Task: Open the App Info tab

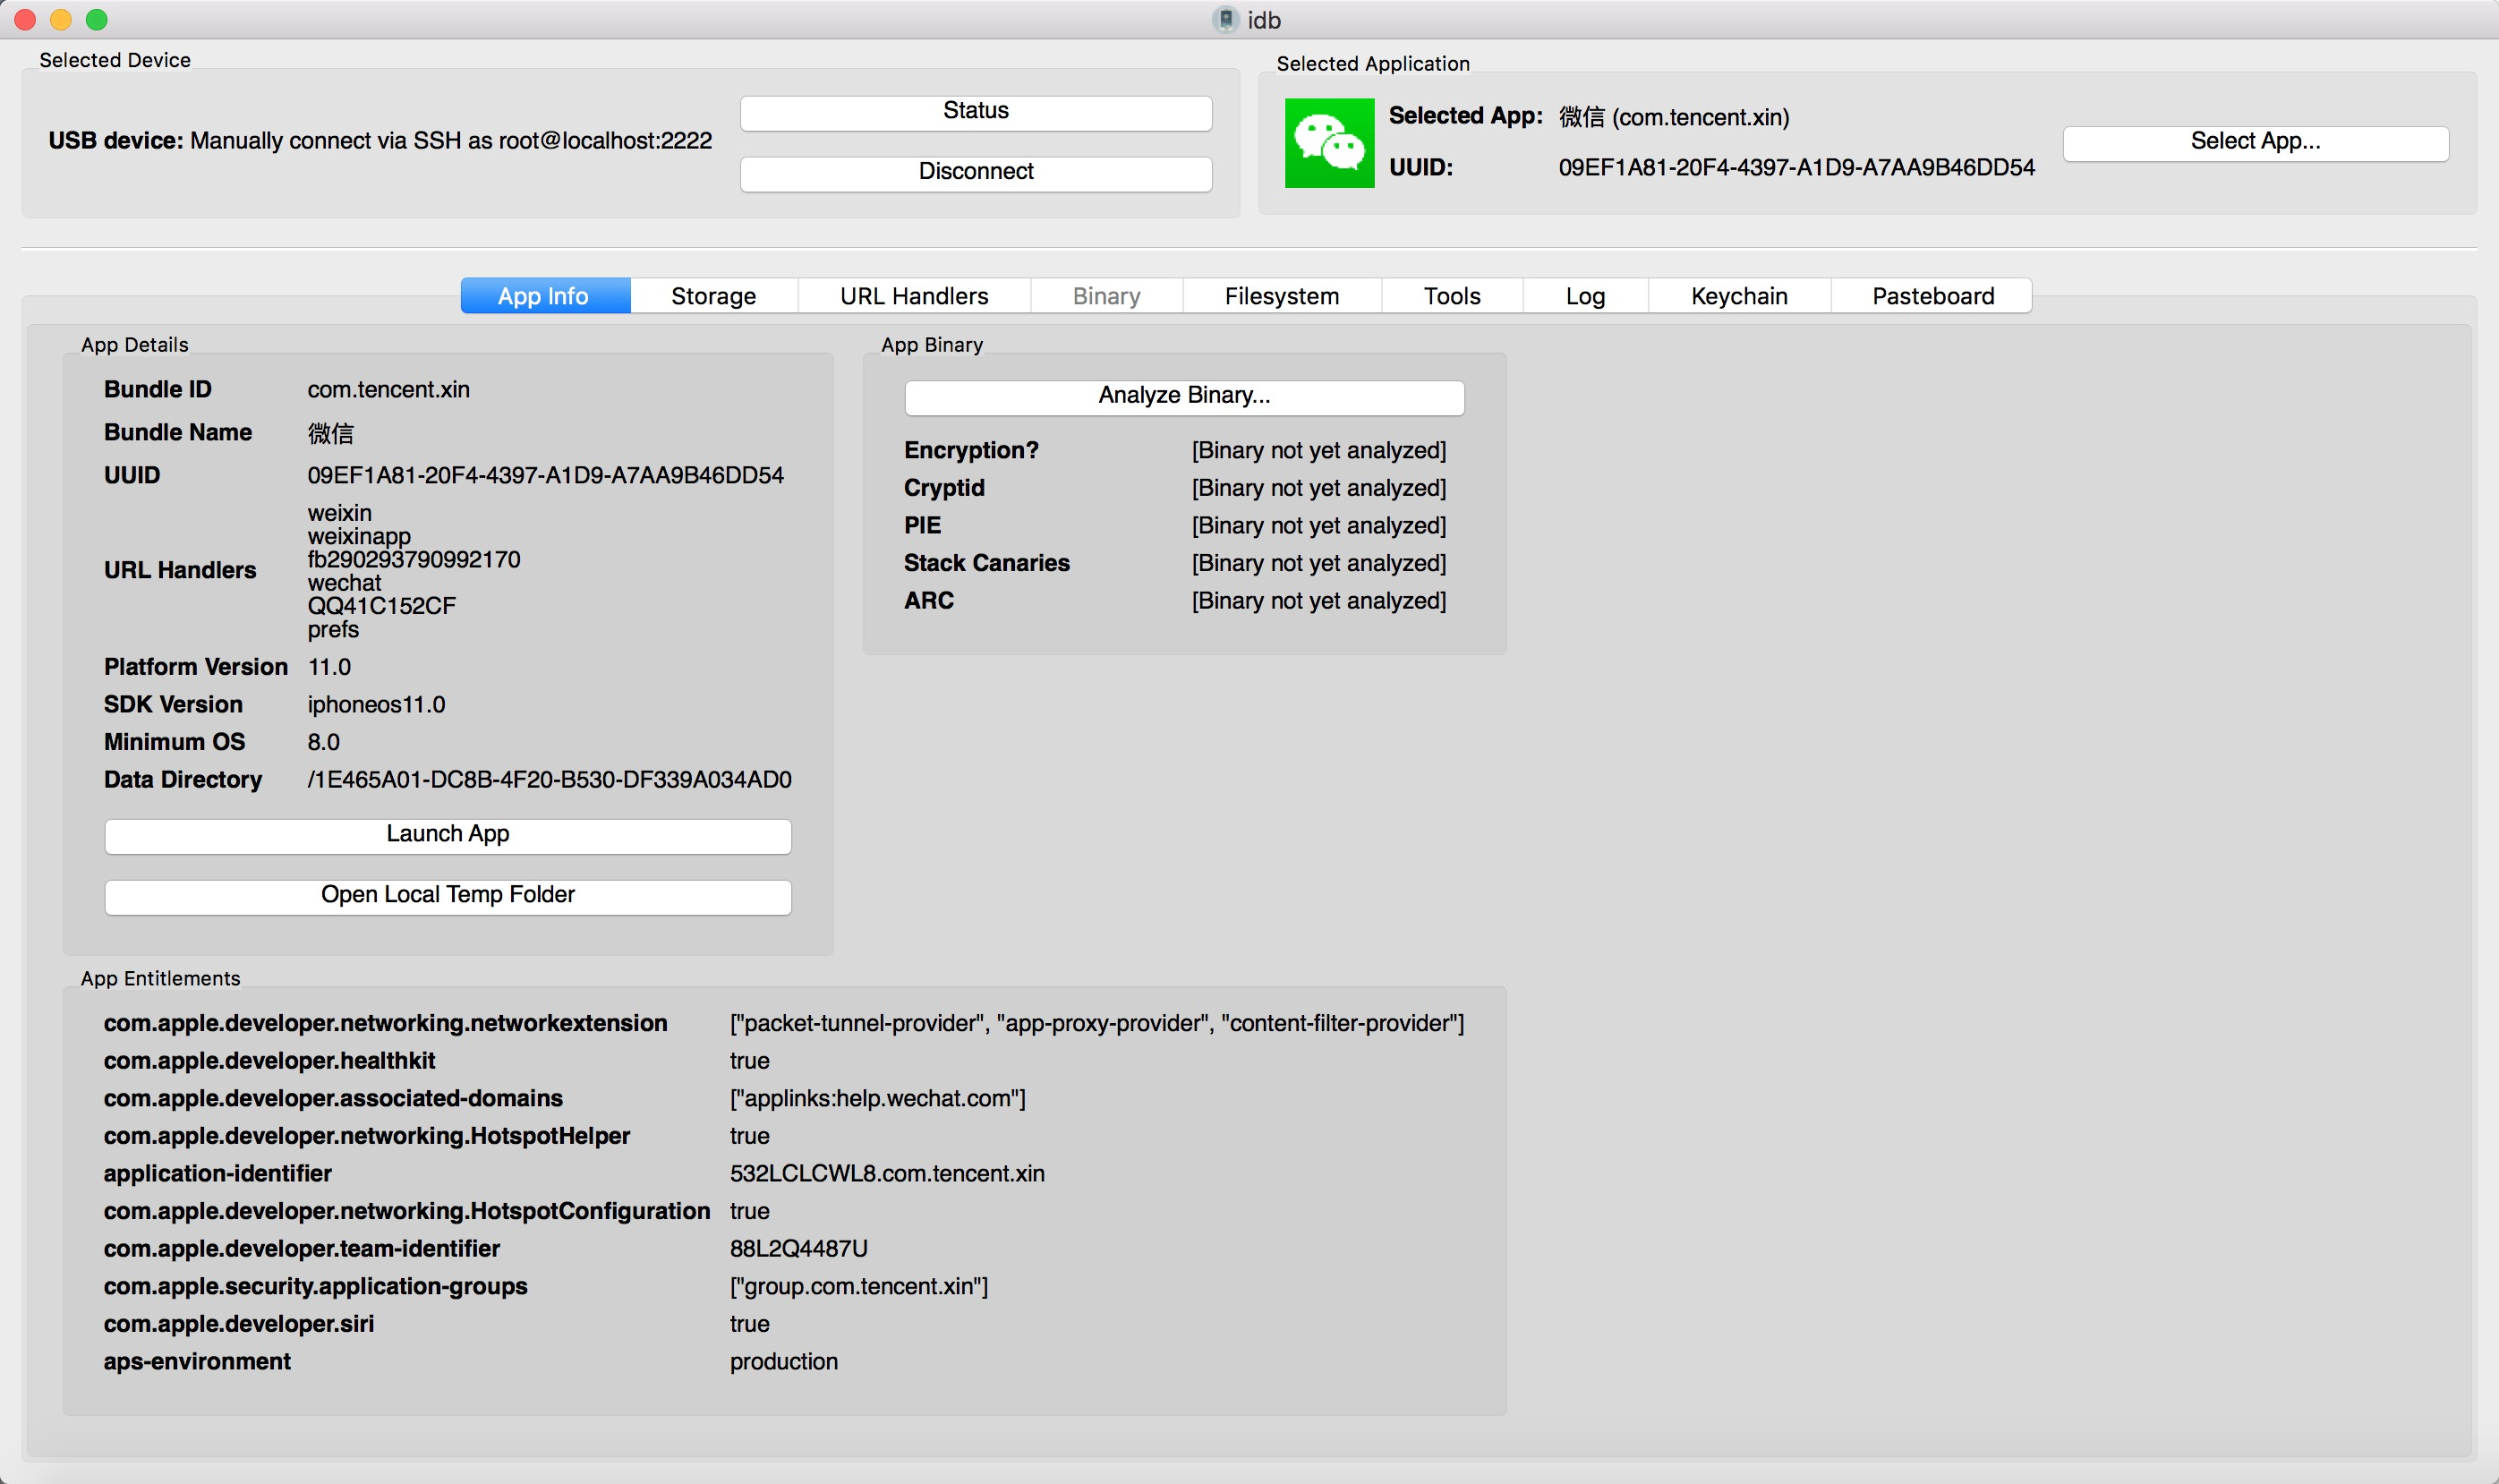Action: pyautogui.click(x=545, y=296)
